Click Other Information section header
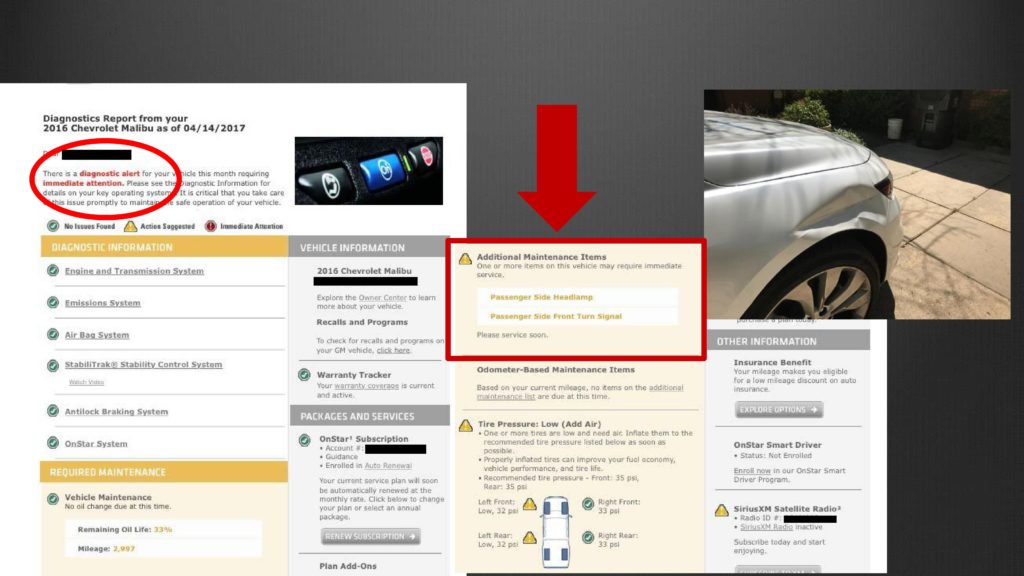The image size is (1024, 576). coord(788,341)
